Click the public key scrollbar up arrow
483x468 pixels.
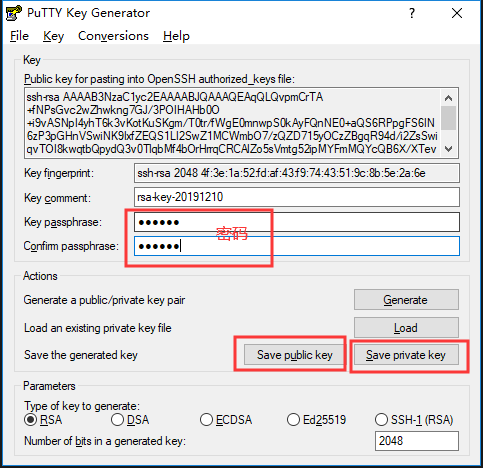(x=449, y=98)
